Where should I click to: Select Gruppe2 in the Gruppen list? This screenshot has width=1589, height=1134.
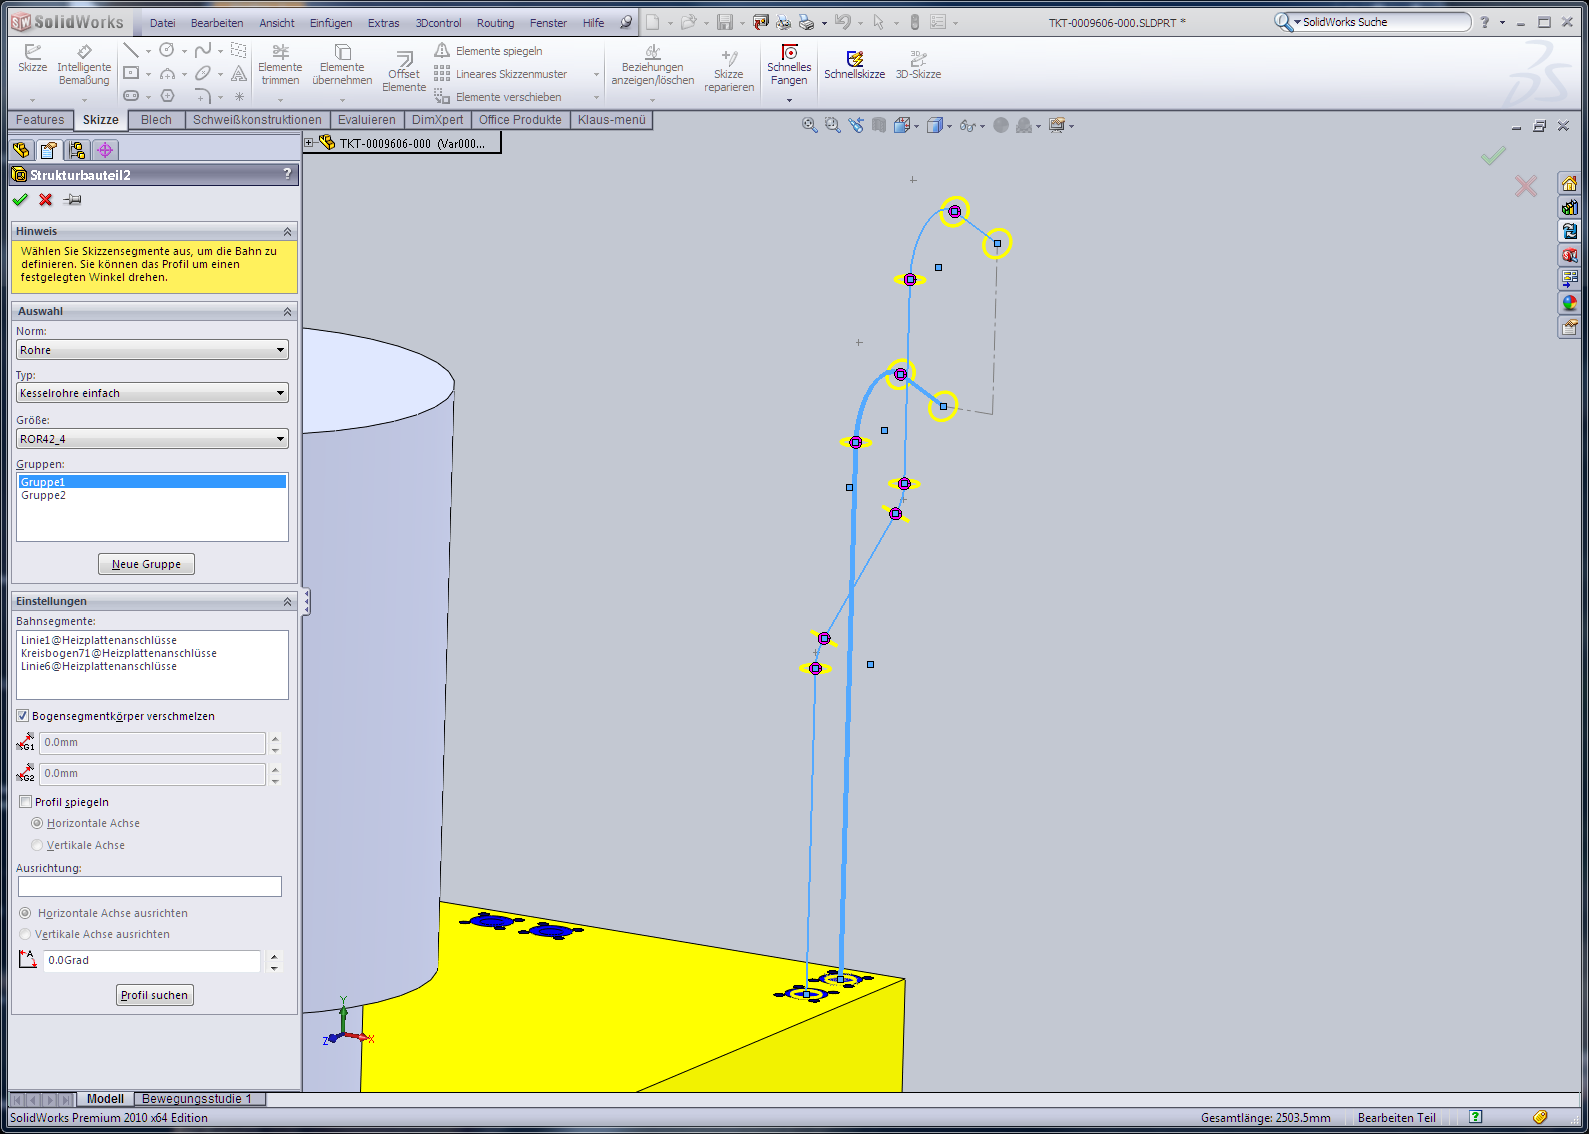pos(44,496)
